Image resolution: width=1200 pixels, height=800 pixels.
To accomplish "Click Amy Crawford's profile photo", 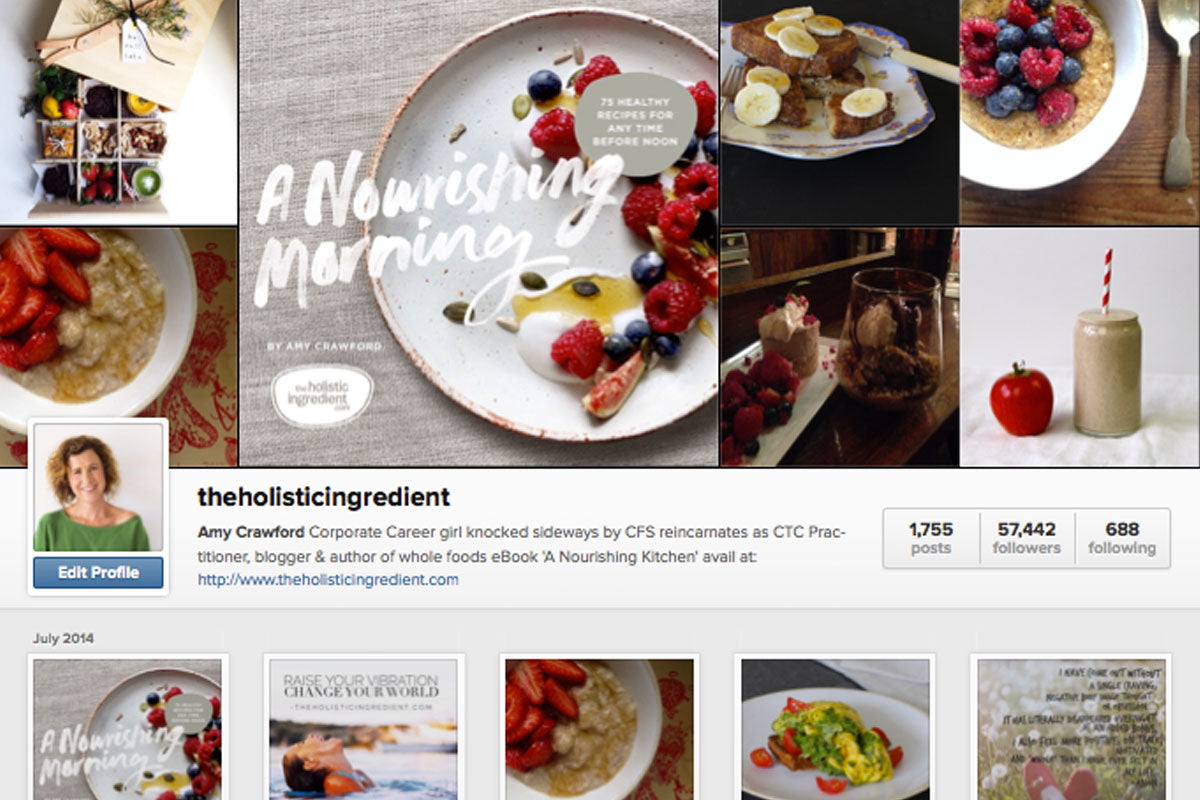I will click(x=98, y=487).
